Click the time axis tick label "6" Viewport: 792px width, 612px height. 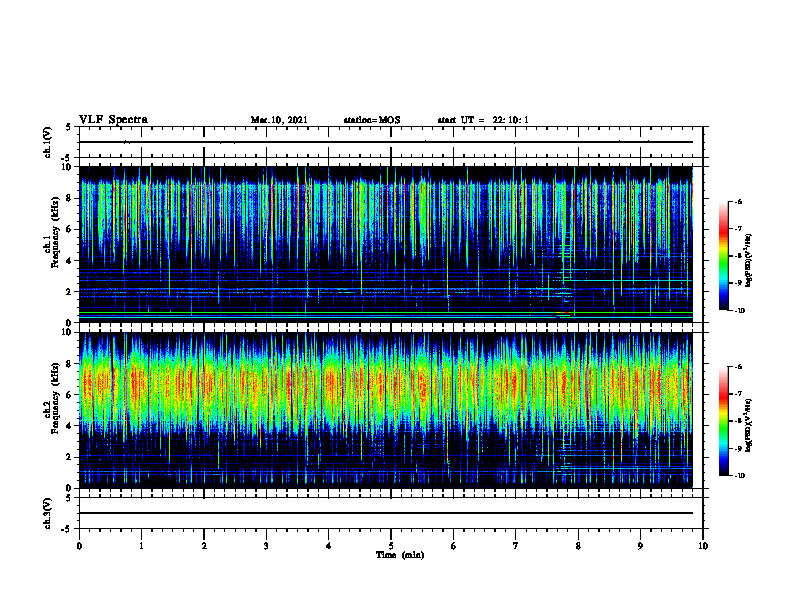(454, 546)
